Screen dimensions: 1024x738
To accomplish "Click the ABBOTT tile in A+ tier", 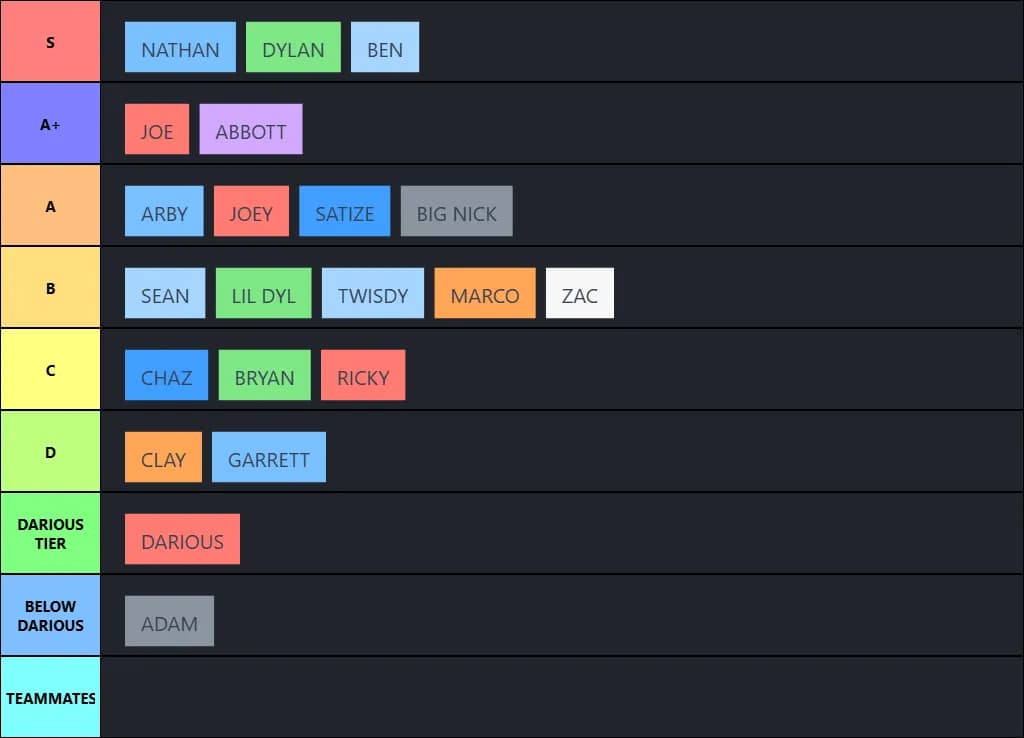I will click(x=250, y=129).
